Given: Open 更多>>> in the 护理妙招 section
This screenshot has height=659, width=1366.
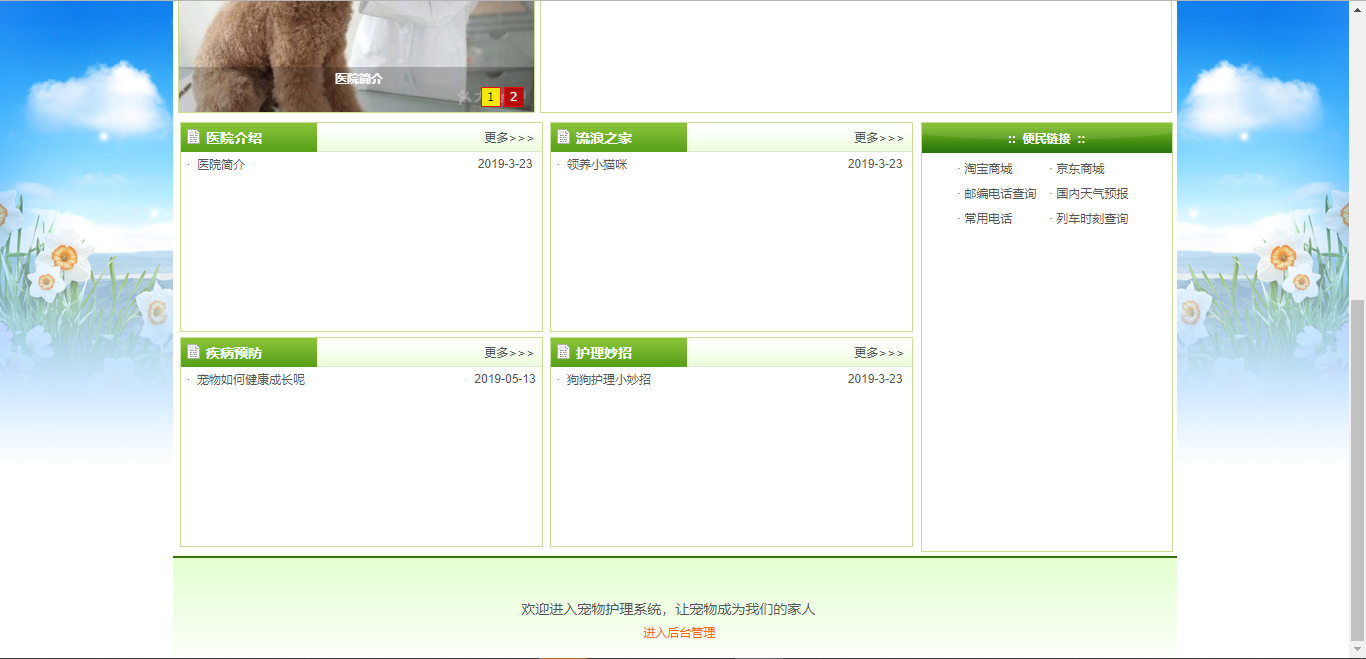Looking at the screenshot, I should pos(879,353).
